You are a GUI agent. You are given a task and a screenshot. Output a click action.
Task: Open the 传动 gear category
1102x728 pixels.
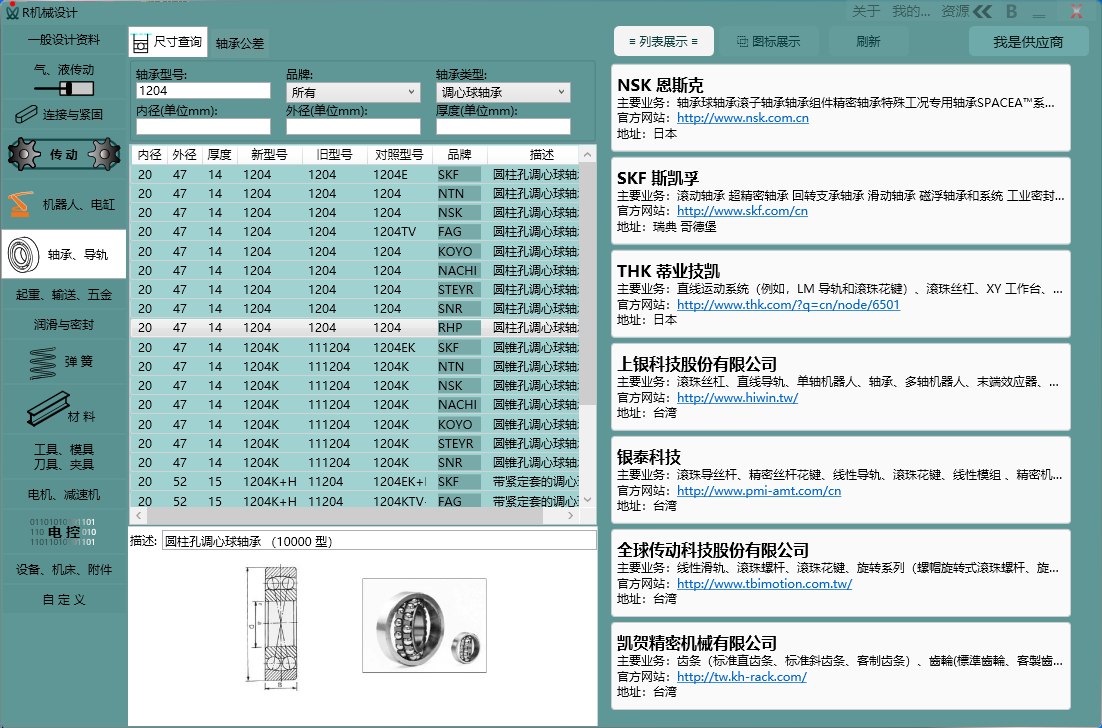pos(64,154)
